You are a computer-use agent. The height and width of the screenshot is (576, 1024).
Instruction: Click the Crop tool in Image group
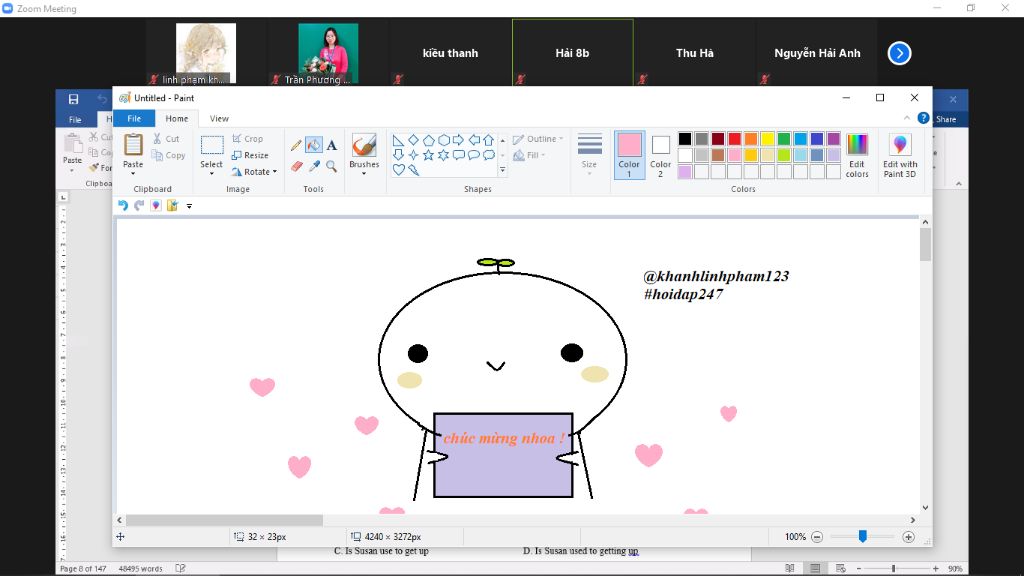tap(248, 138)
